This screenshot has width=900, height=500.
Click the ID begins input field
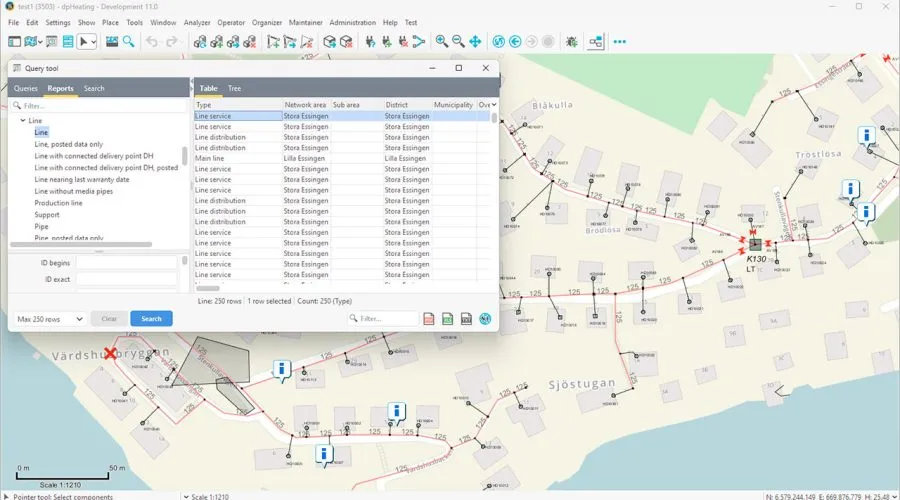point(125,262)
